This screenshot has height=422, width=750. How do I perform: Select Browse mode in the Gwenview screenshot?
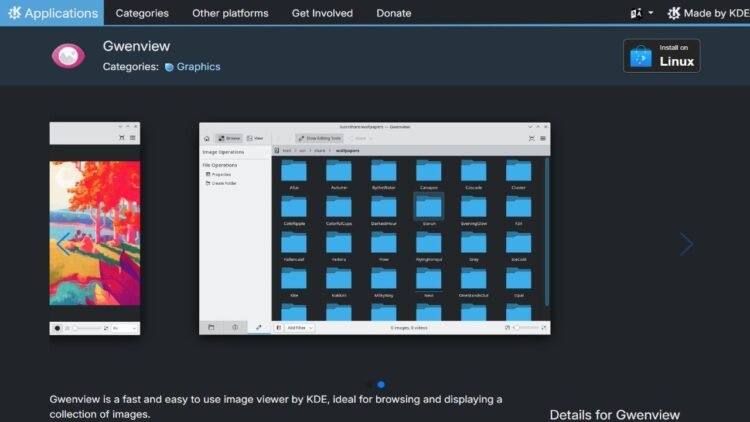click(229, 138)
